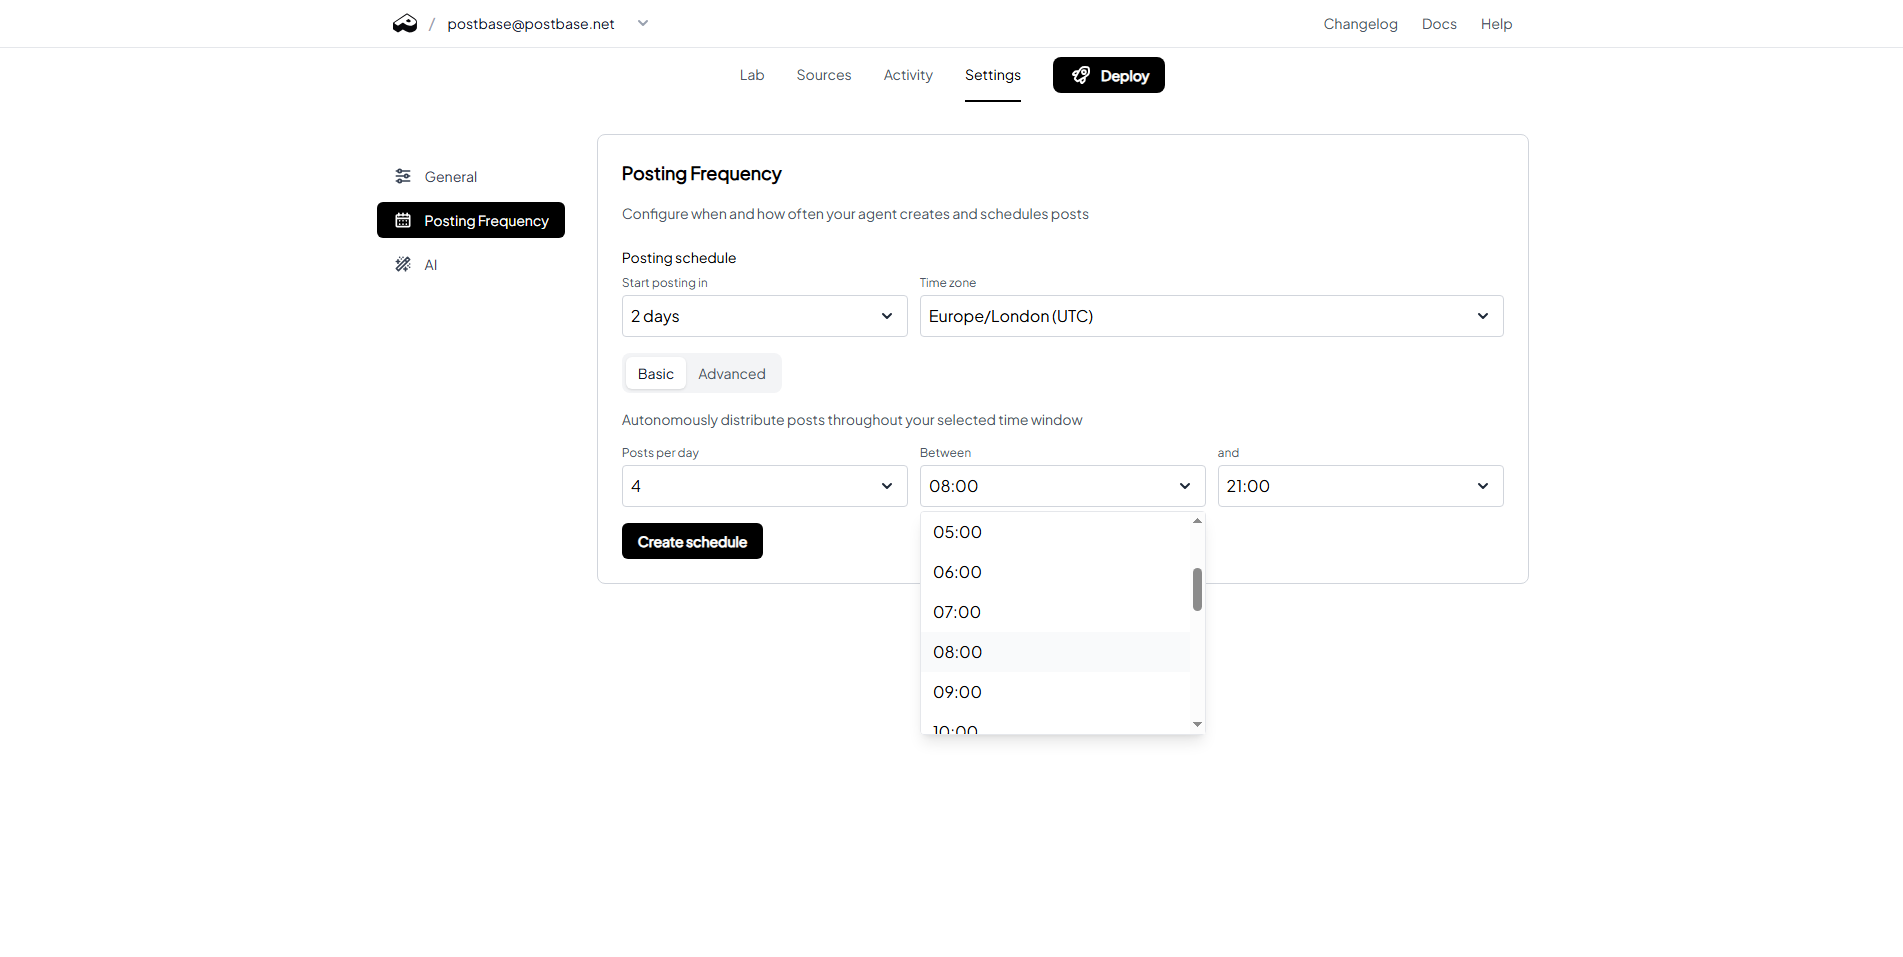Click the Postbase logo icon
Viewport: 1903px width, 957px height.
pyautogui.click(x=405, y=24)
